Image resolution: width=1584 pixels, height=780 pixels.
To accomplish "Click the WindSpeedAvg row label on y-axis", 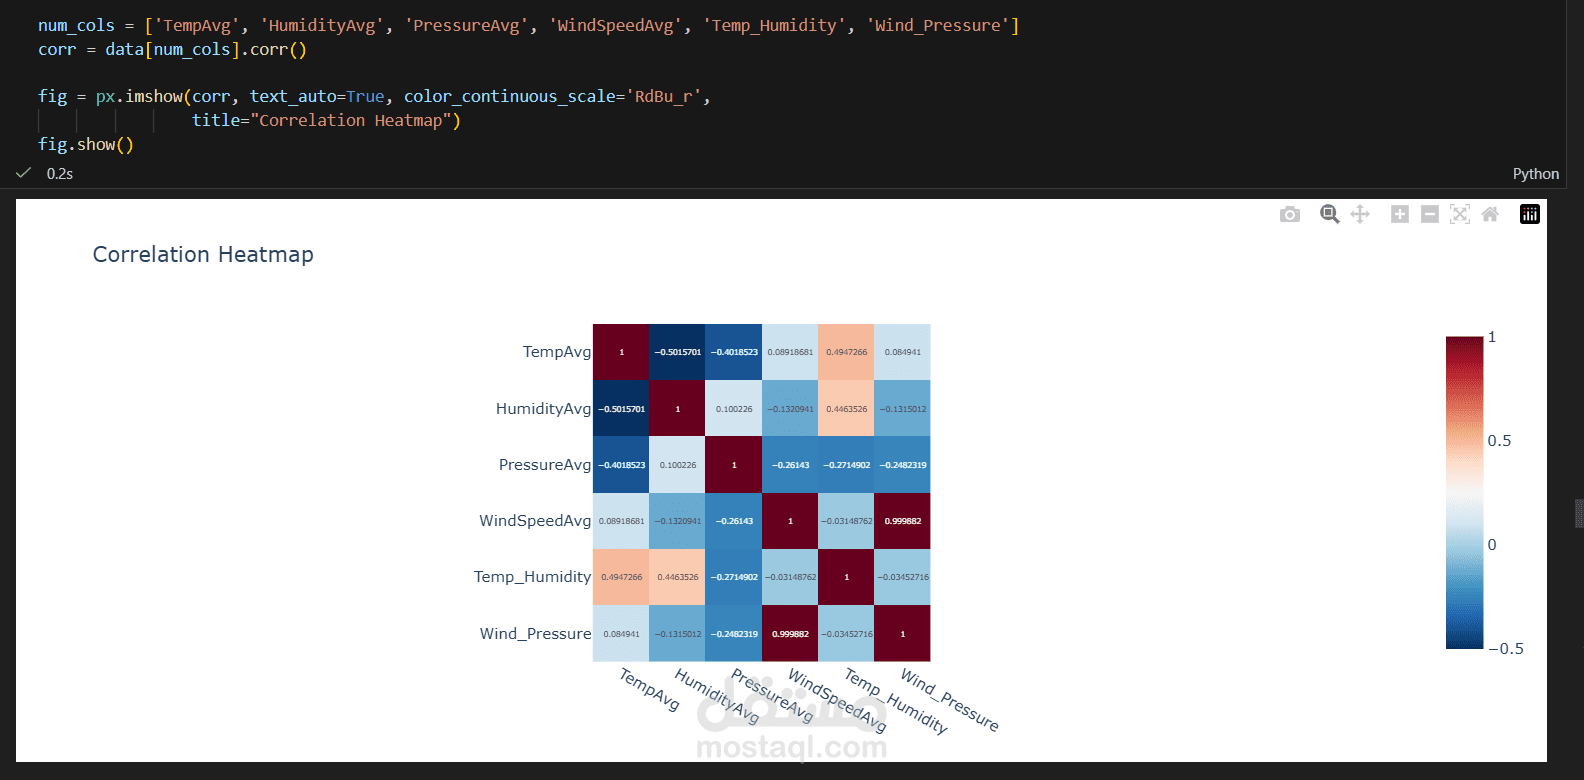I will tap(535, 521).
